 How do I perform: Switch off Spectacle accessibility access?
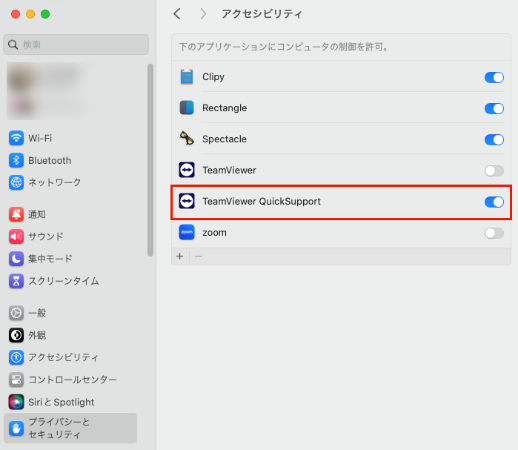tap(494, 140)
